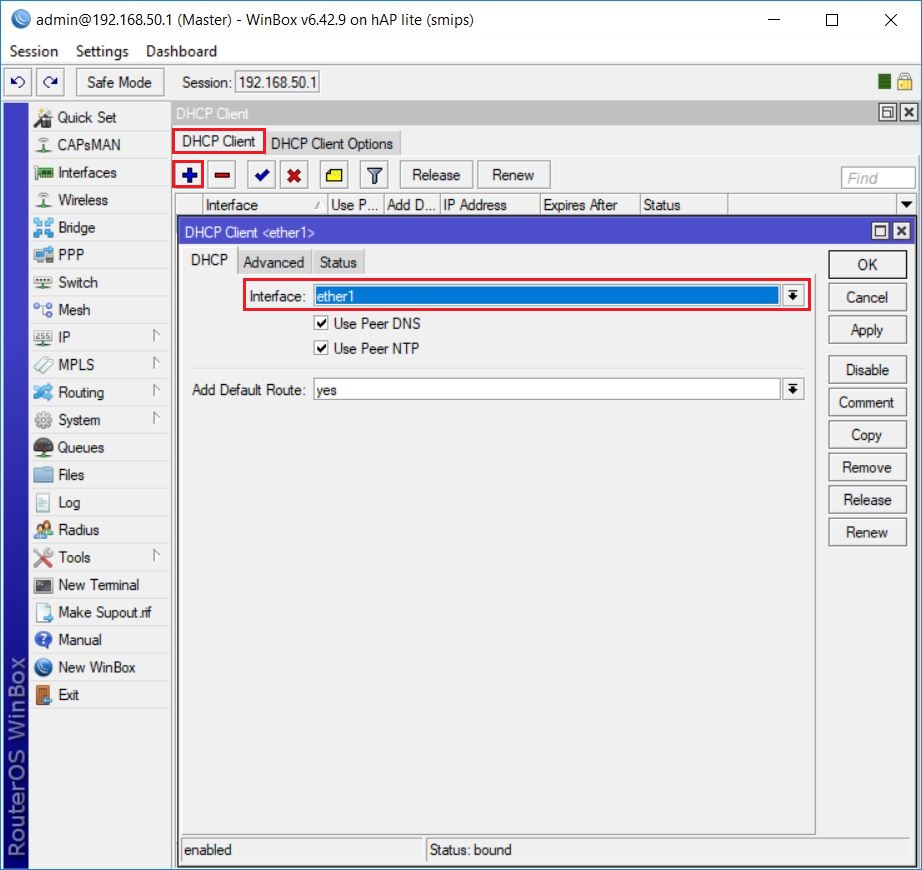The image size is (922, 870).
Task: Click the Copy button
Action: click(867, 435)
